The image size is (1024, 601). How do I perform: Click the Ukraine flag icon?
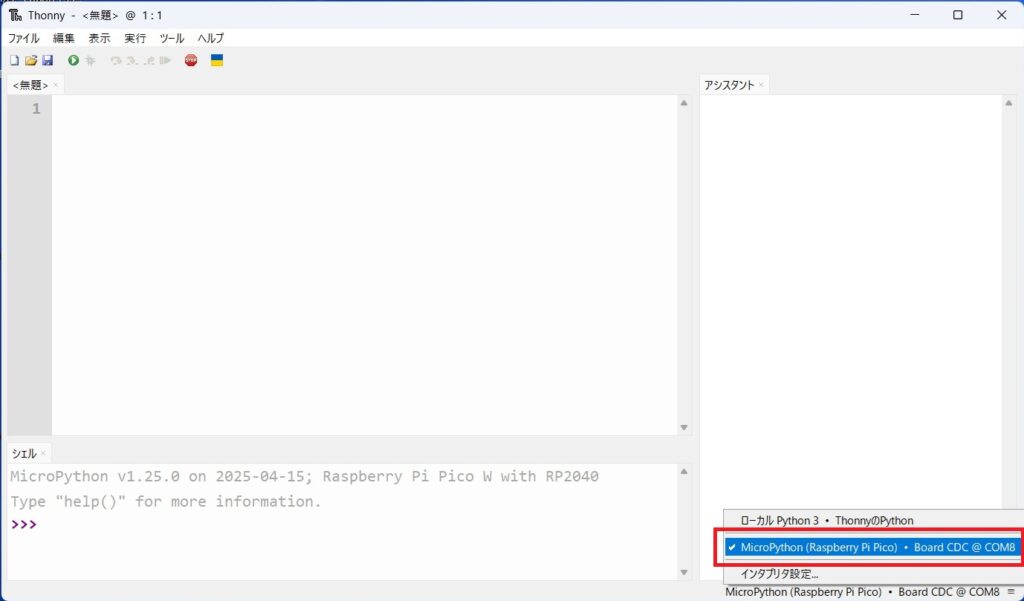[217, 60]
